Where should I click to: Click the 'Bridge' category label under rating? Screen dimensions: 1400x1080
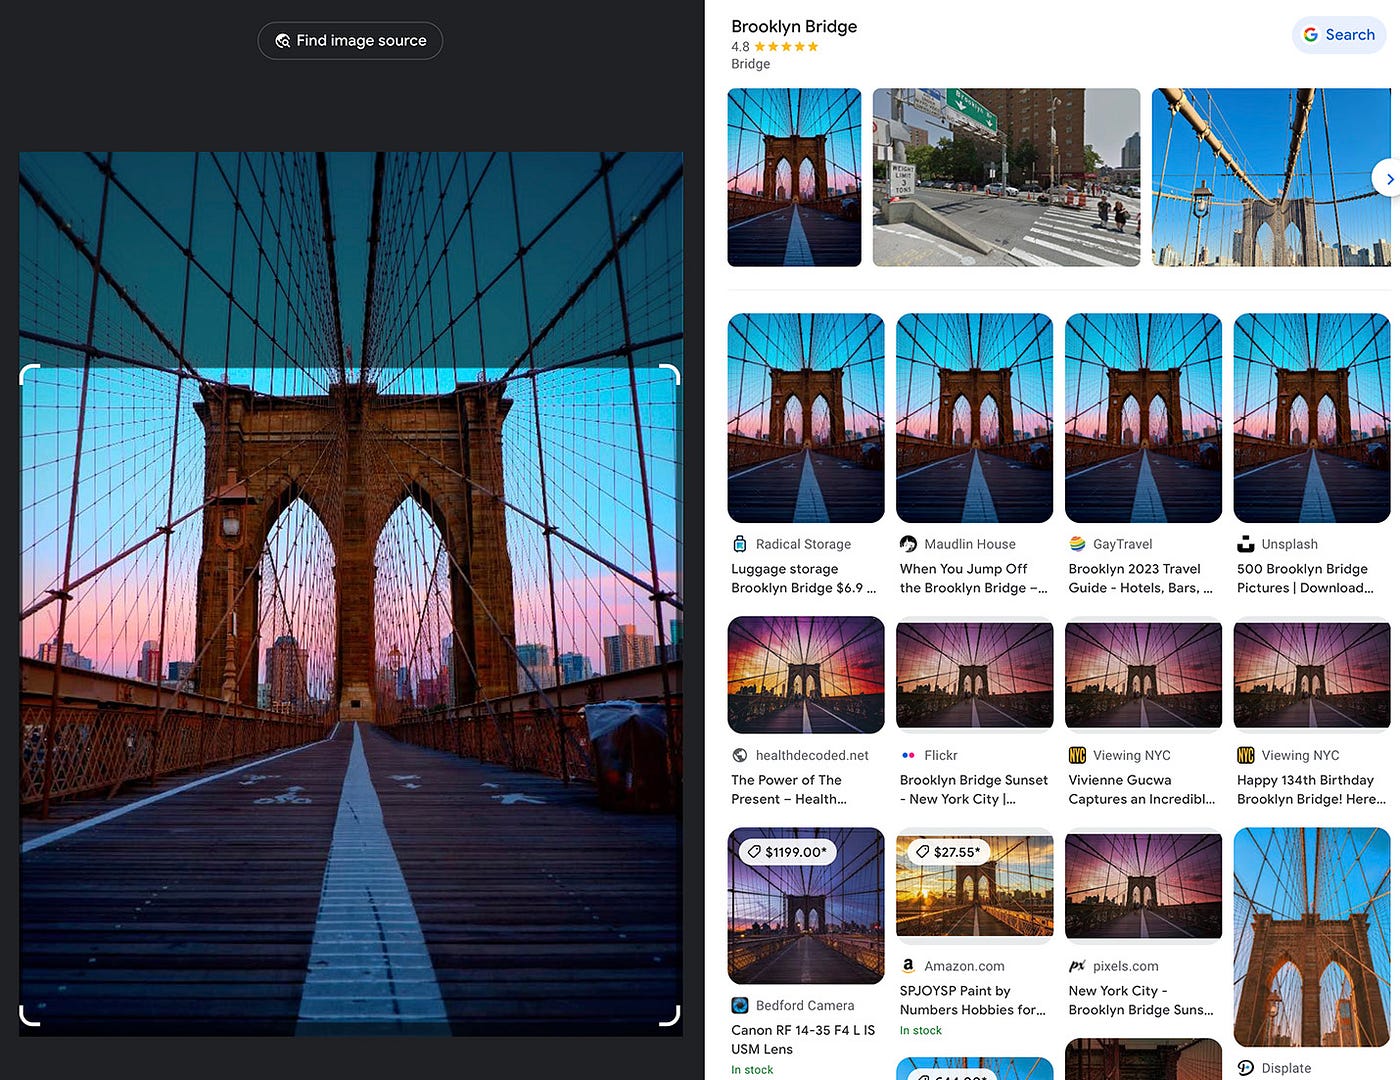click(751, 64)
